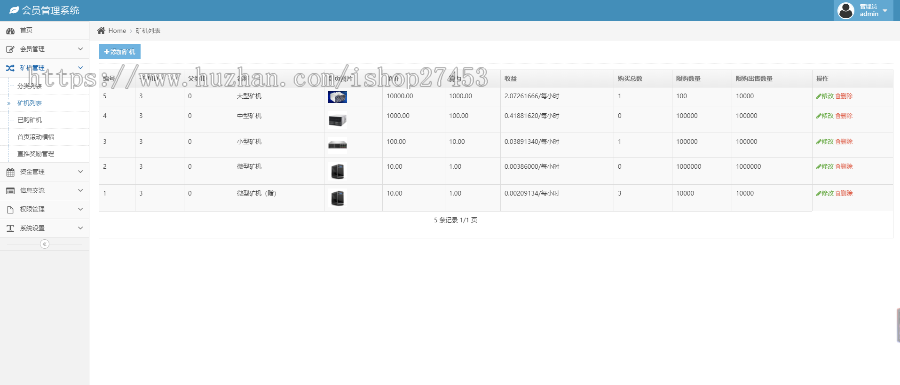Click the file icon in sidebar
The image size is (900, 385).
point(10,209)
